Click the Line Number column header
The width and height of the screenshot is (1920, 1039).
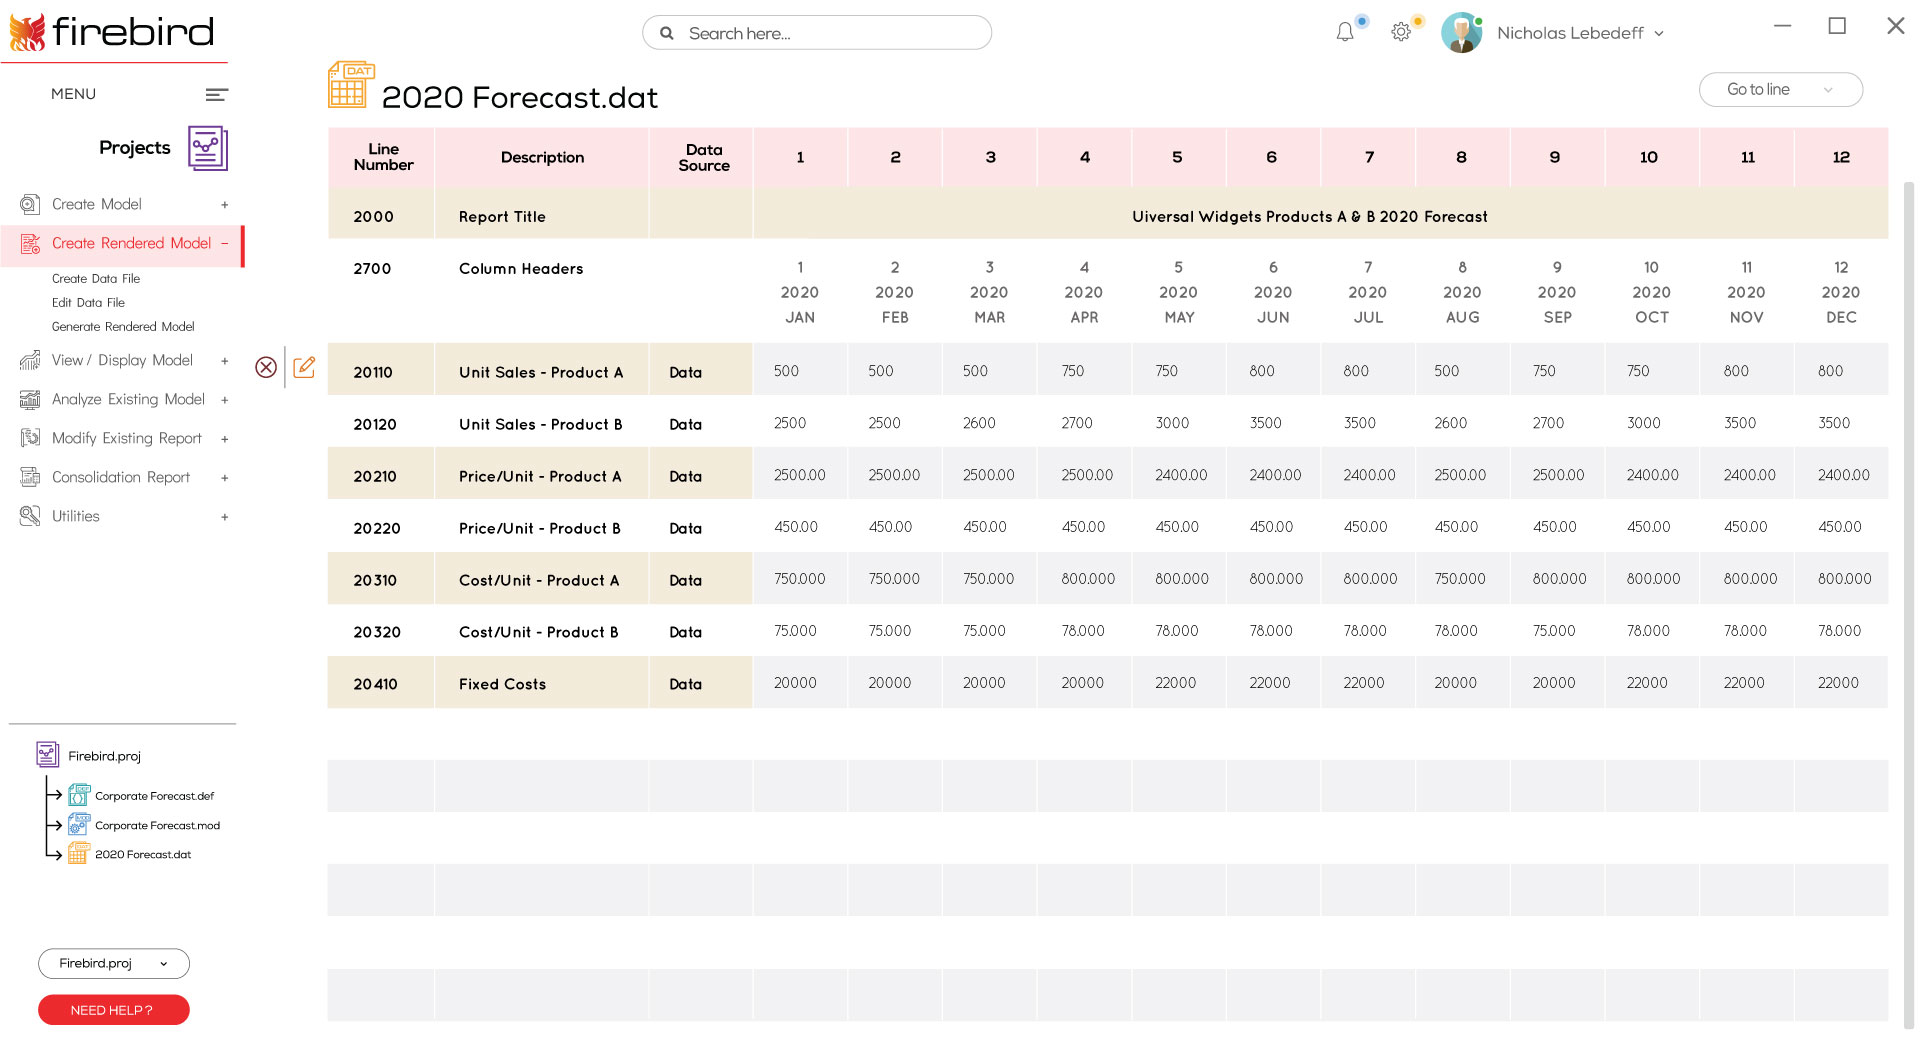pos(382,157)
